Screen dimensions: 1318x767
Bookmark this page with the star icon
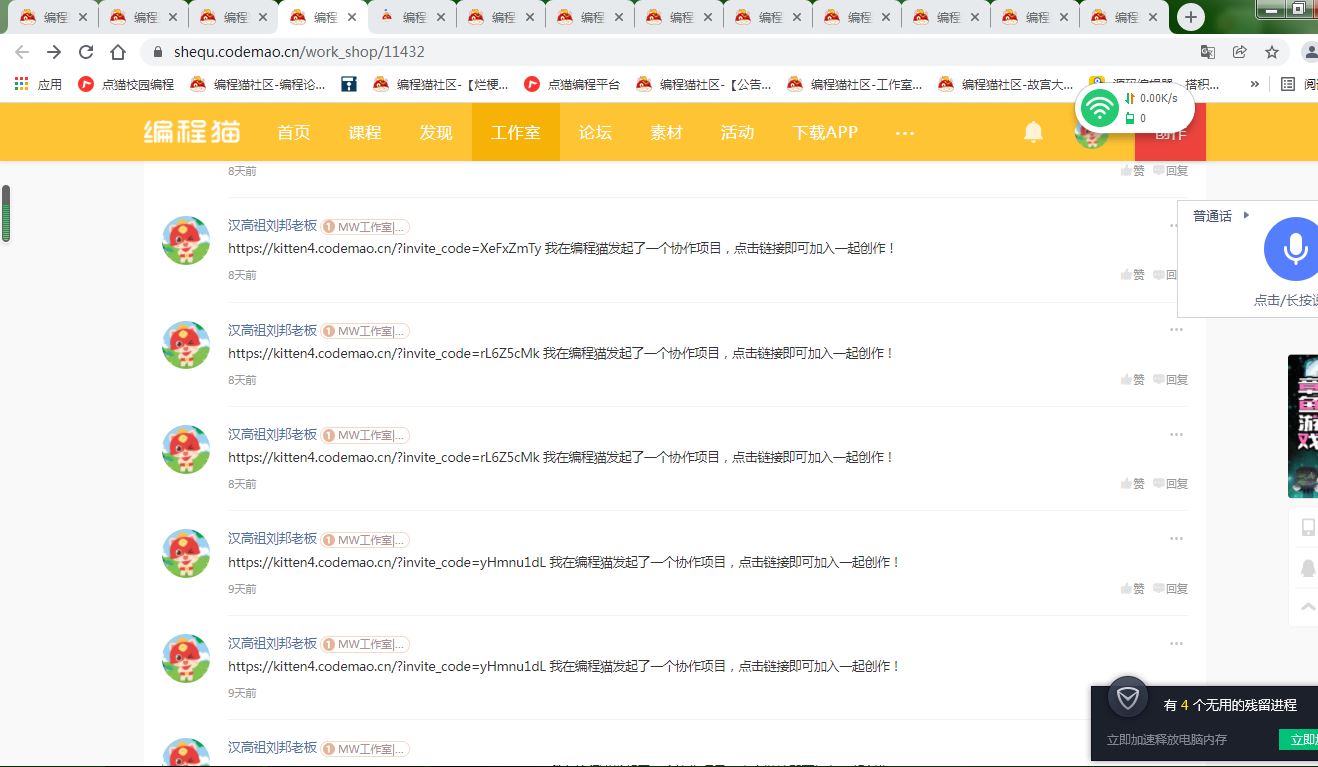pyautogui.click(x=1272, y=52)
